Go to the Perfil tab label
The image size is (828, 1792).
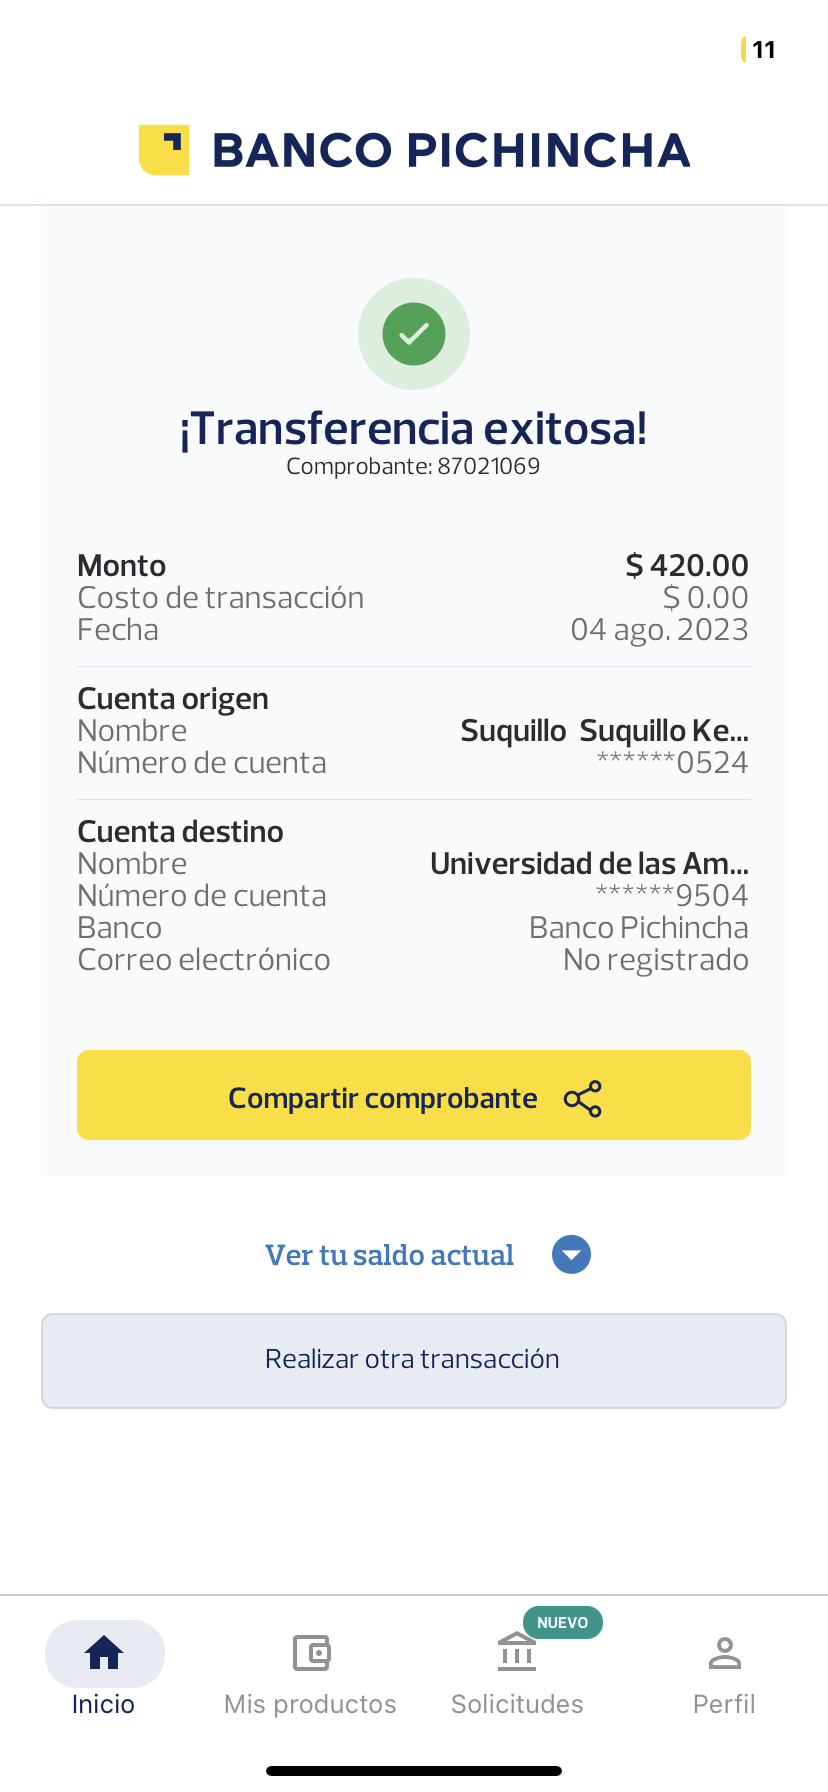click(x=724, y=1704)
